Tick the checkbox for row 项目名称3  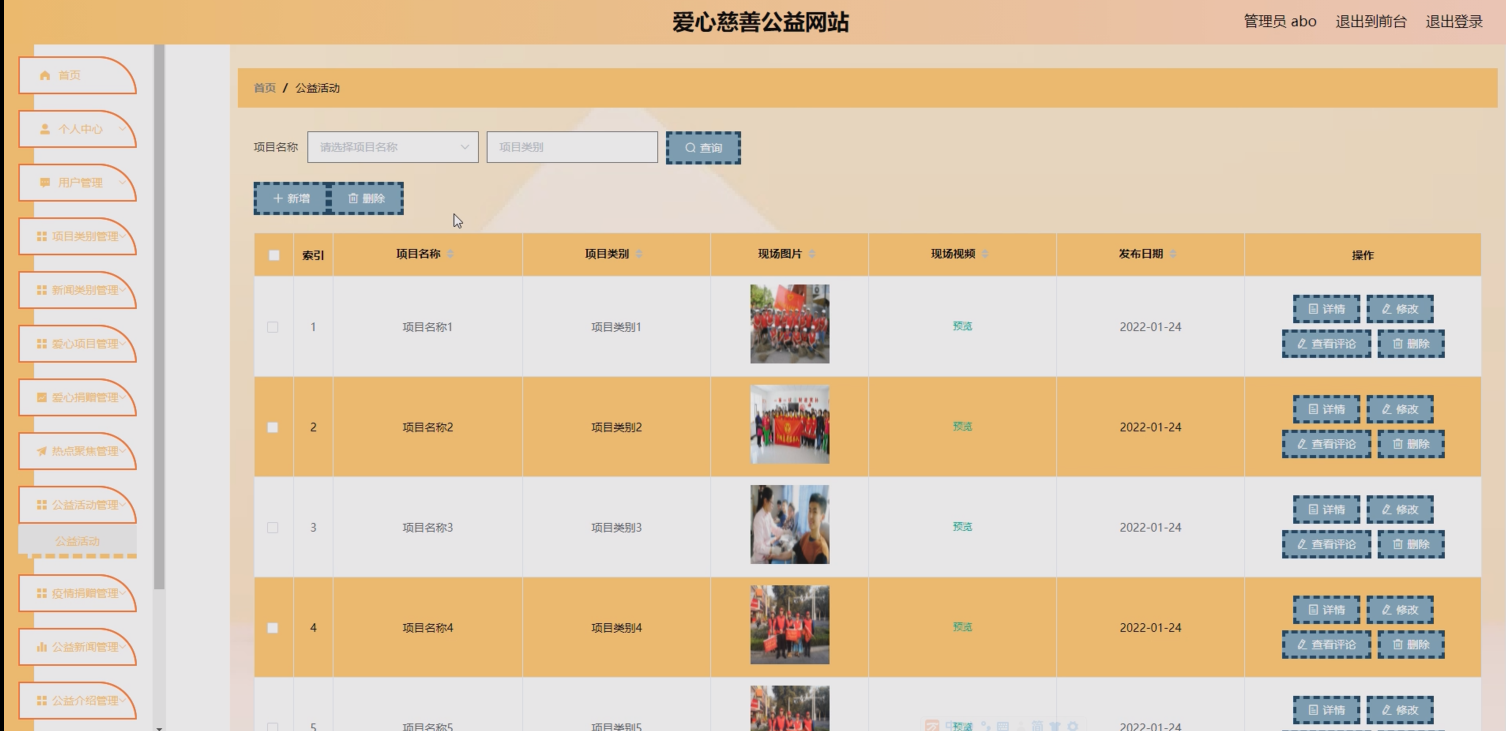tap(273, 527)
